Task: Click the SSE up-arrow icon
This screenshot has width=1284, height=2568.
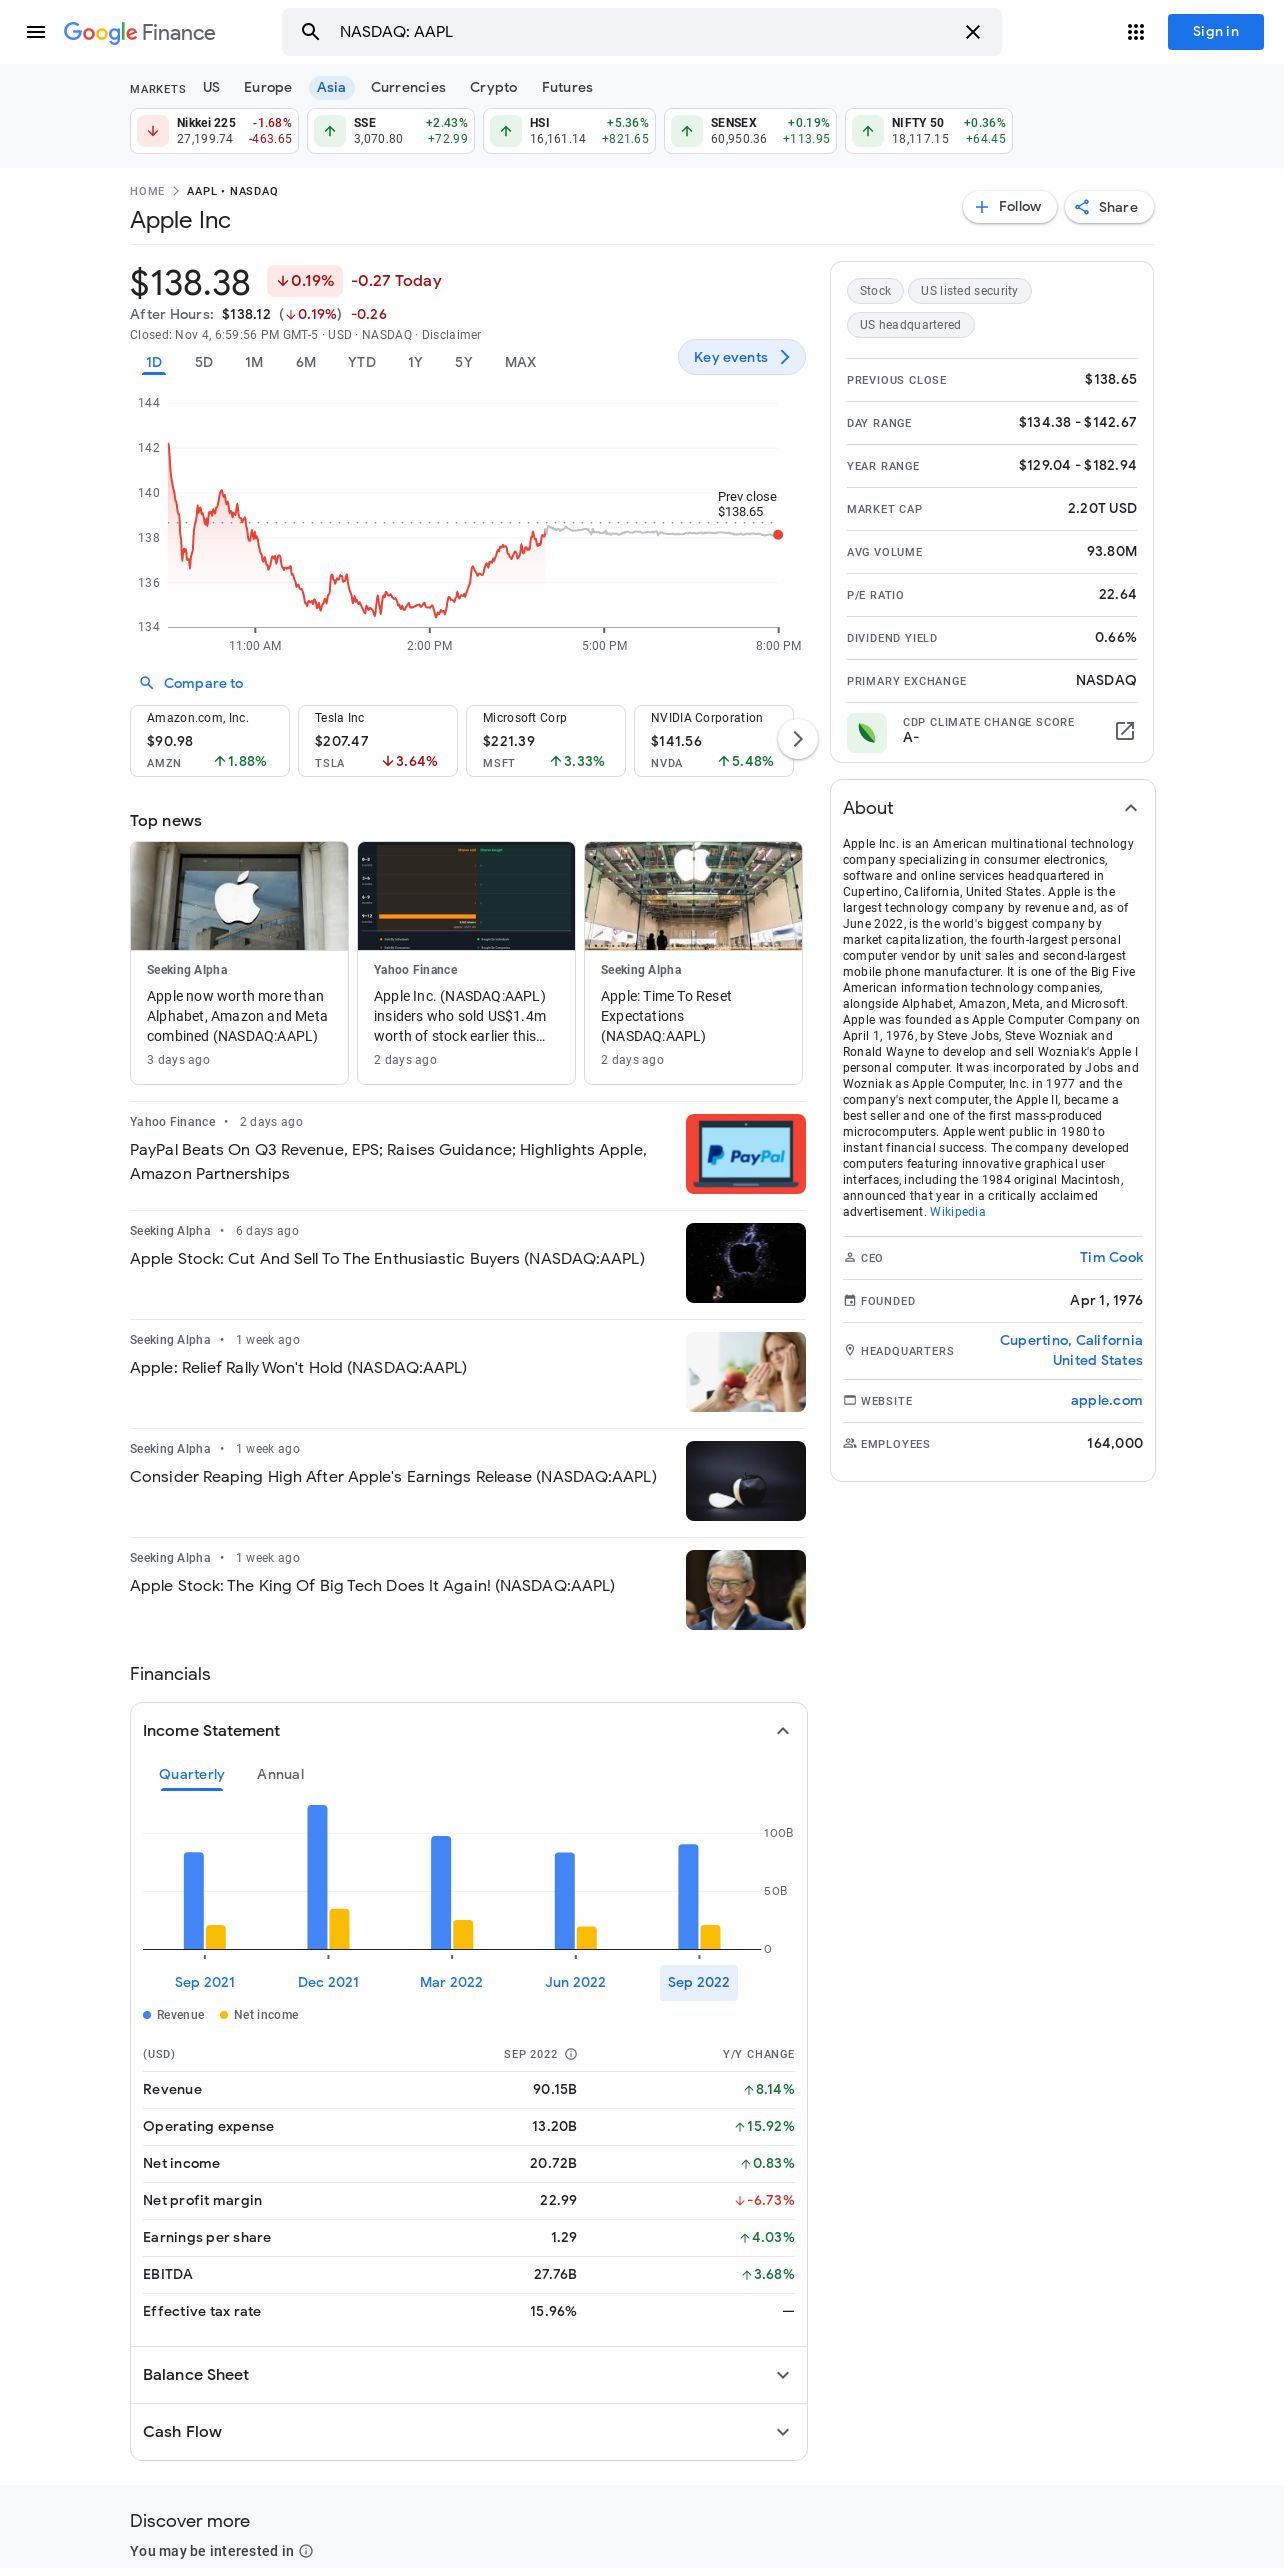Action: pos(330,131)
